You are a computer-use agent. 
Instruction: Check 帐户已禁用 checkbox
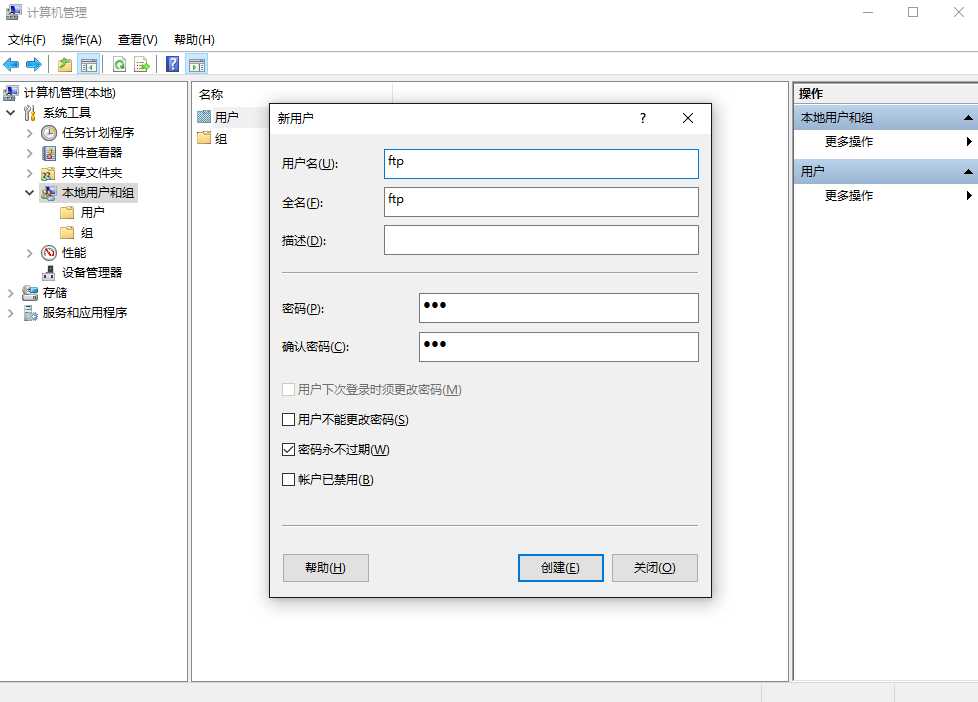[x=288, y=479]
